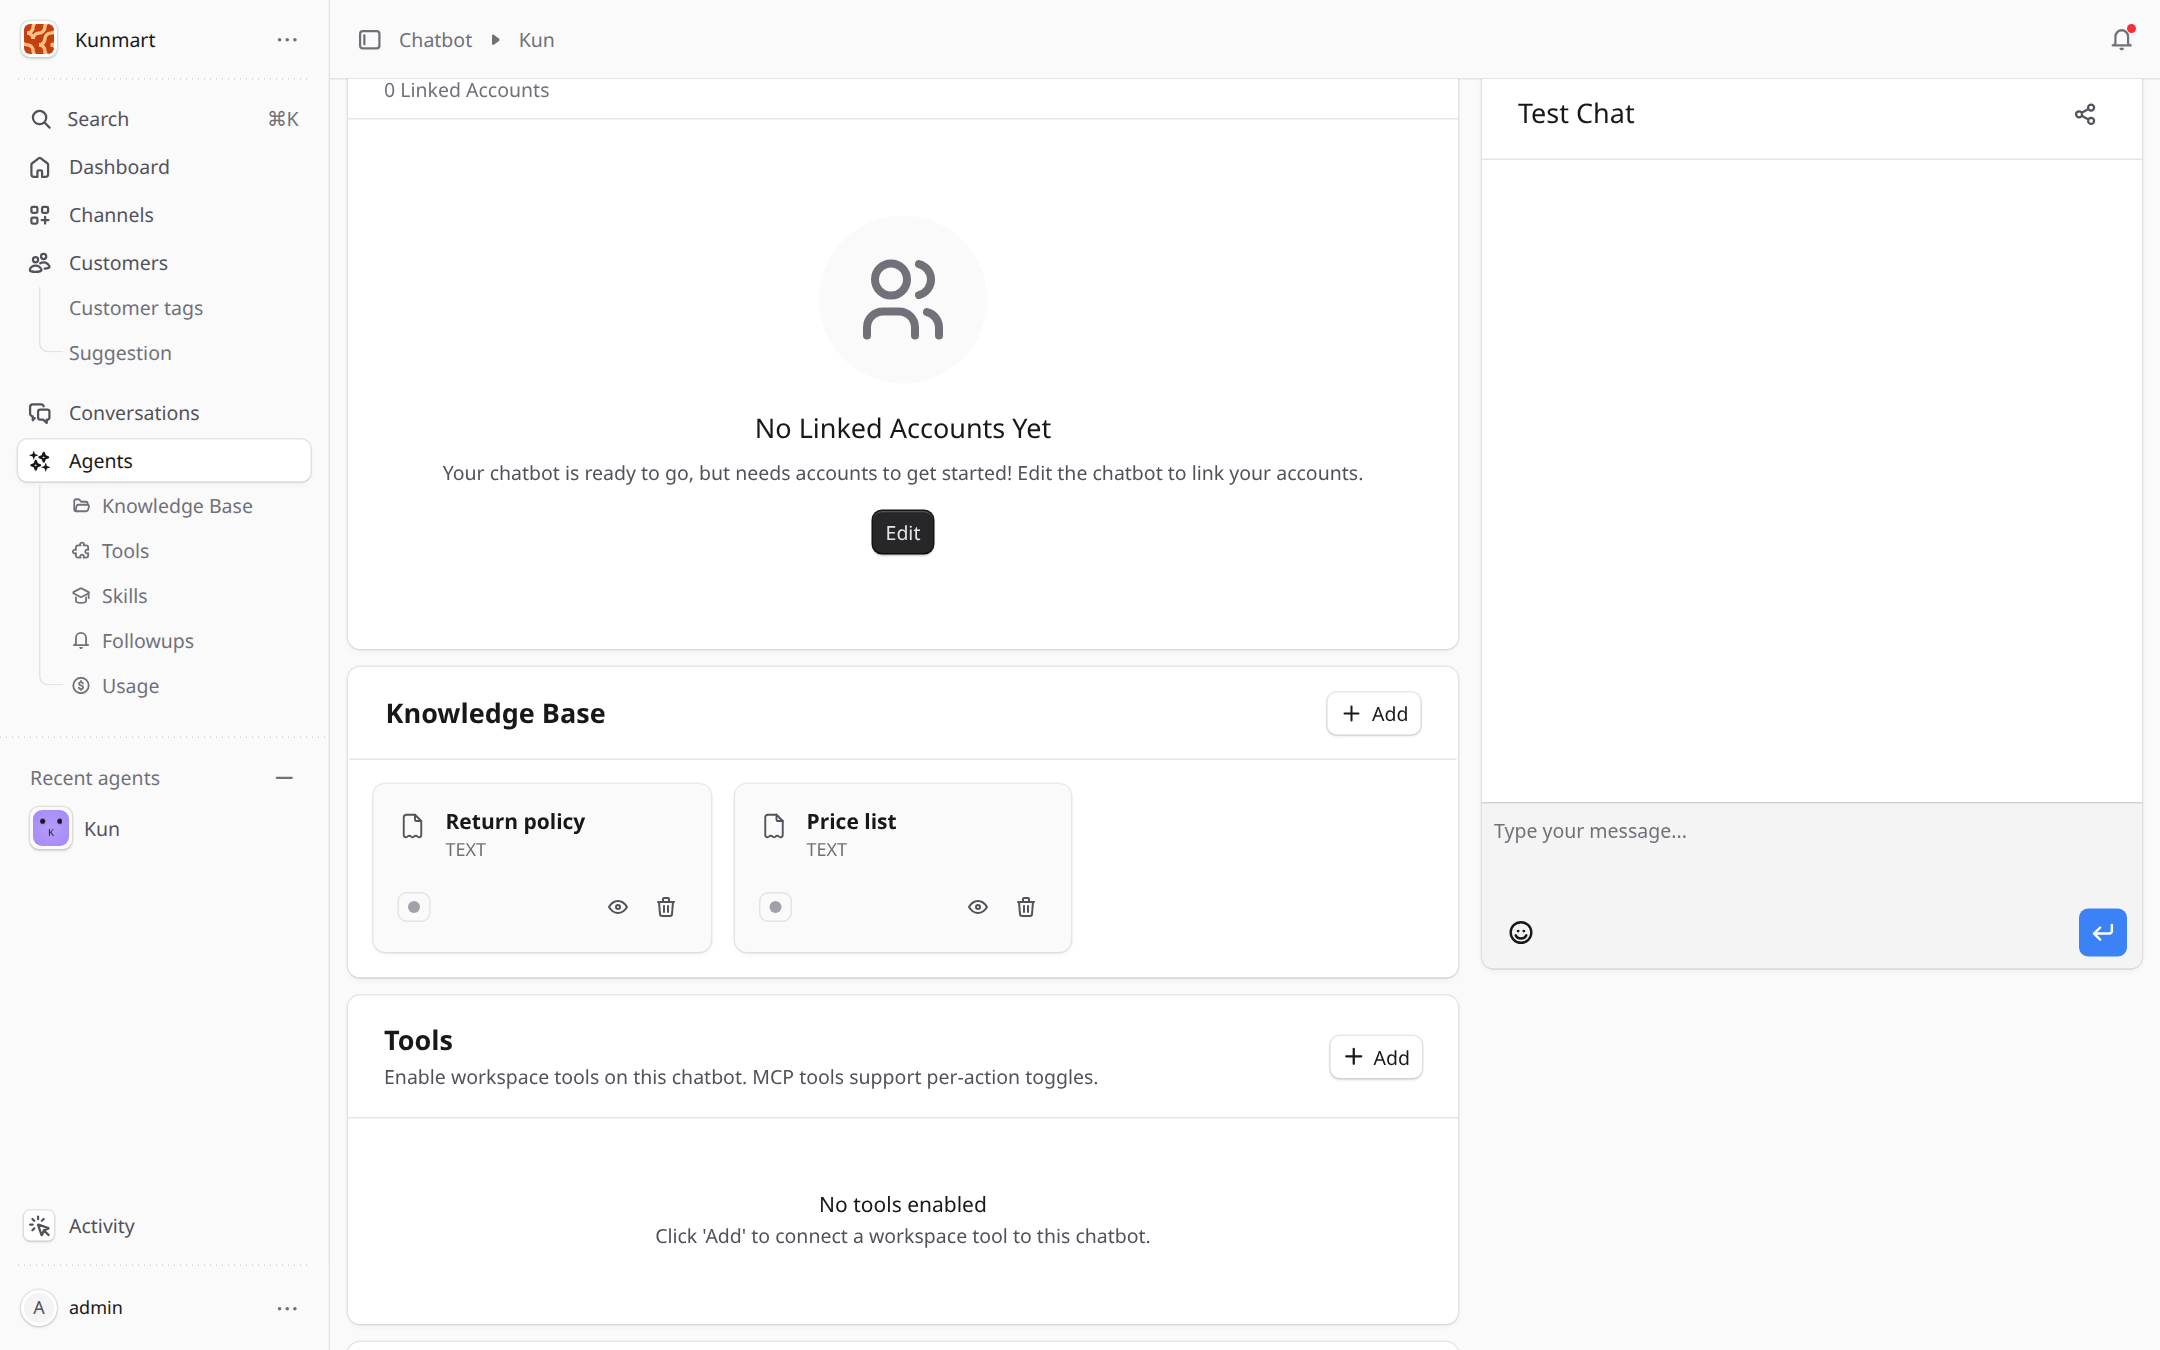
Task: Click the Kun breadcrumb
Action: pyautogui.click(x=536, y=40)
